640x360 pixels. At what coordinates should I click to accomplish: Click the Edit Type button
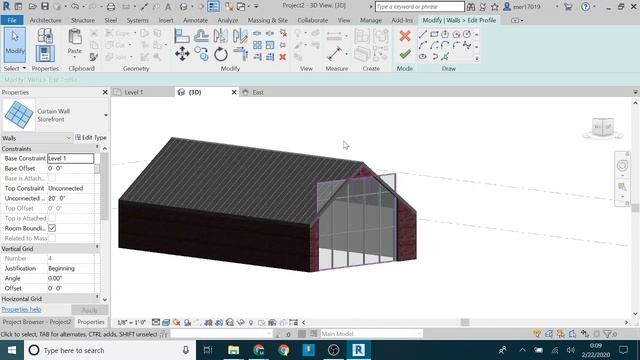[x=91, y=138]
